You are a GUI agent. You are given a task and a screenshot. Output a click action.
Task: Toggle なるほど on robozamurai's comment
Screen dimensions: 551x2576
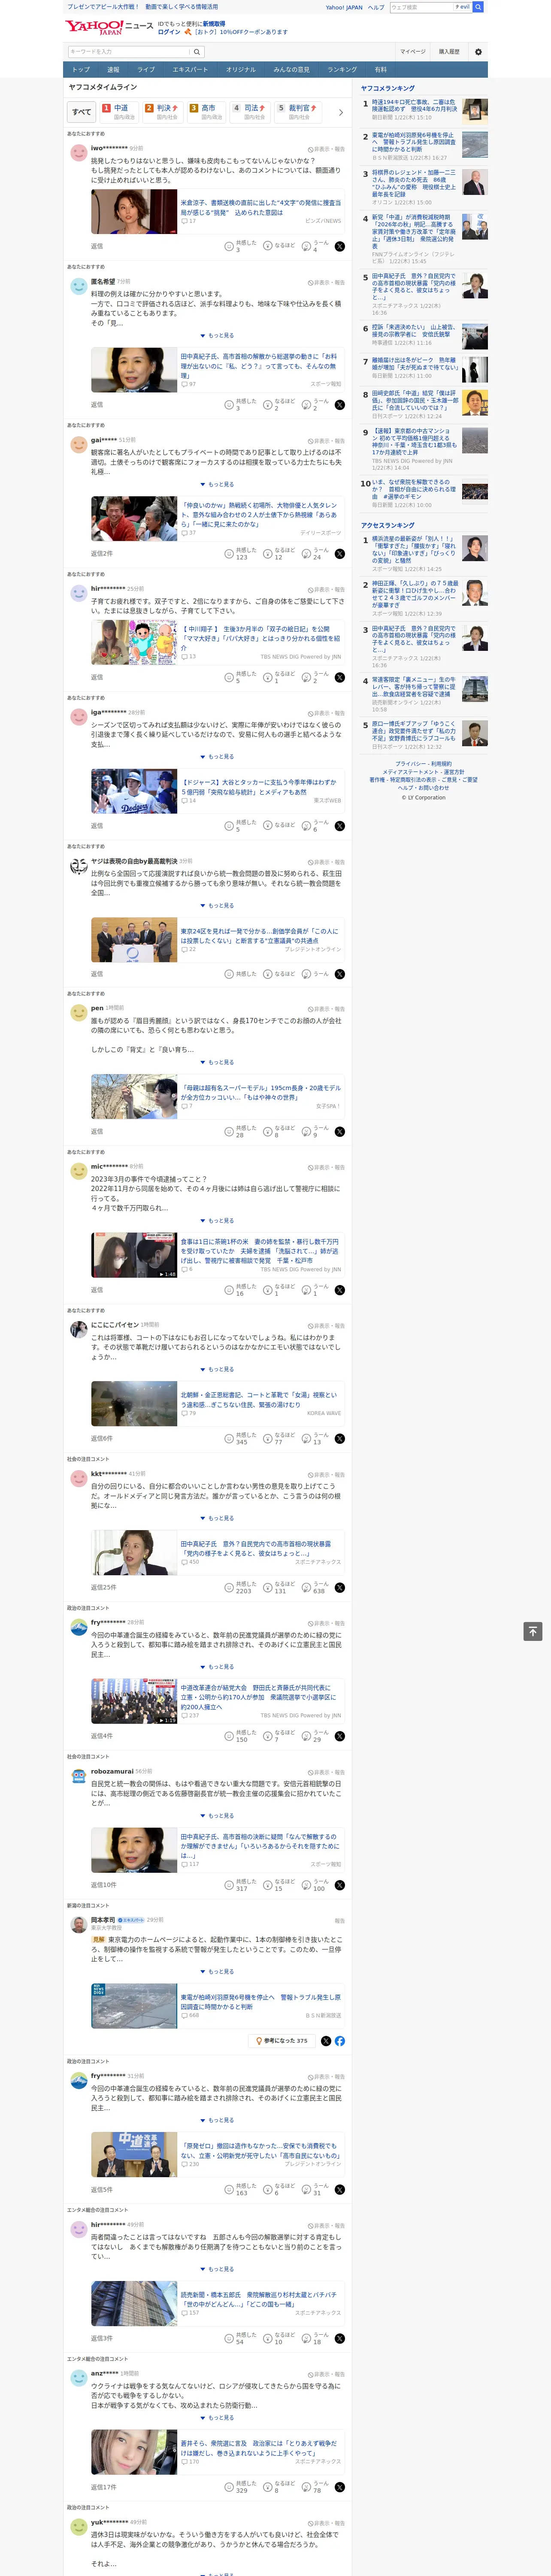[x=280, y=1885]
